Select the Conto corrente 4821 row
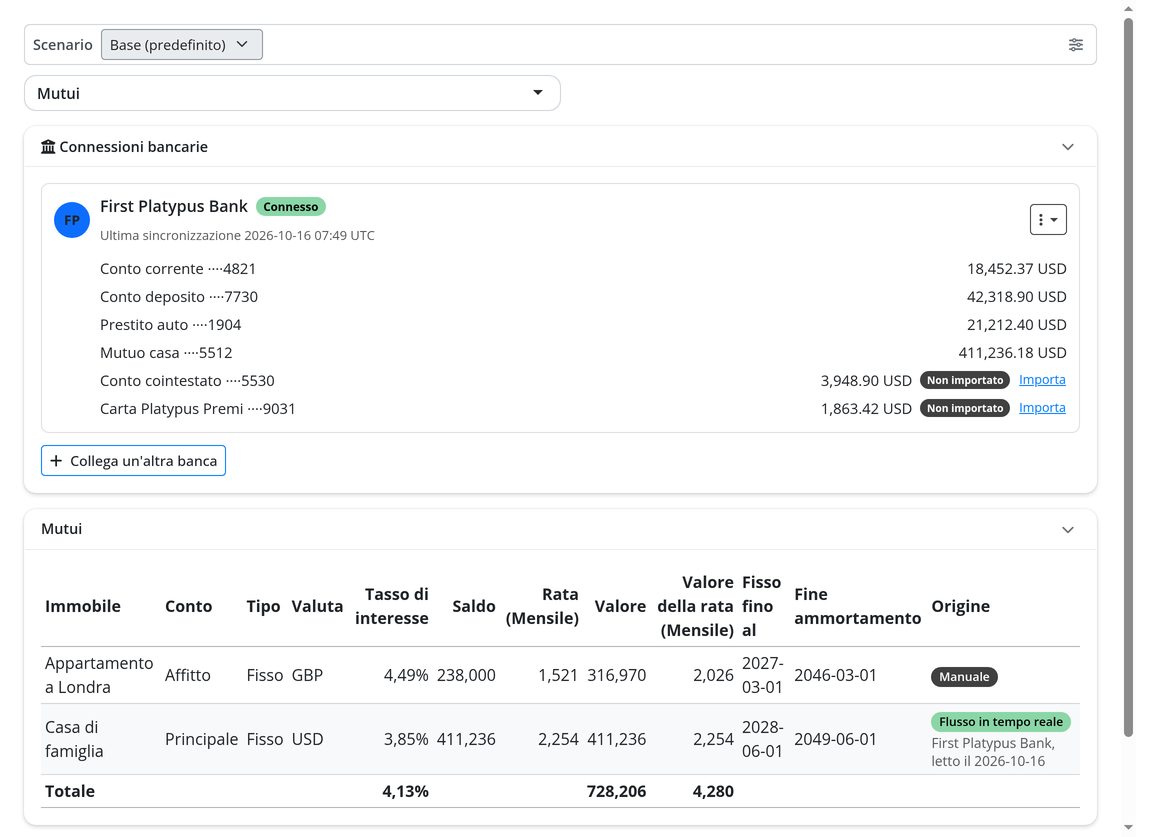 click(583, 269)
